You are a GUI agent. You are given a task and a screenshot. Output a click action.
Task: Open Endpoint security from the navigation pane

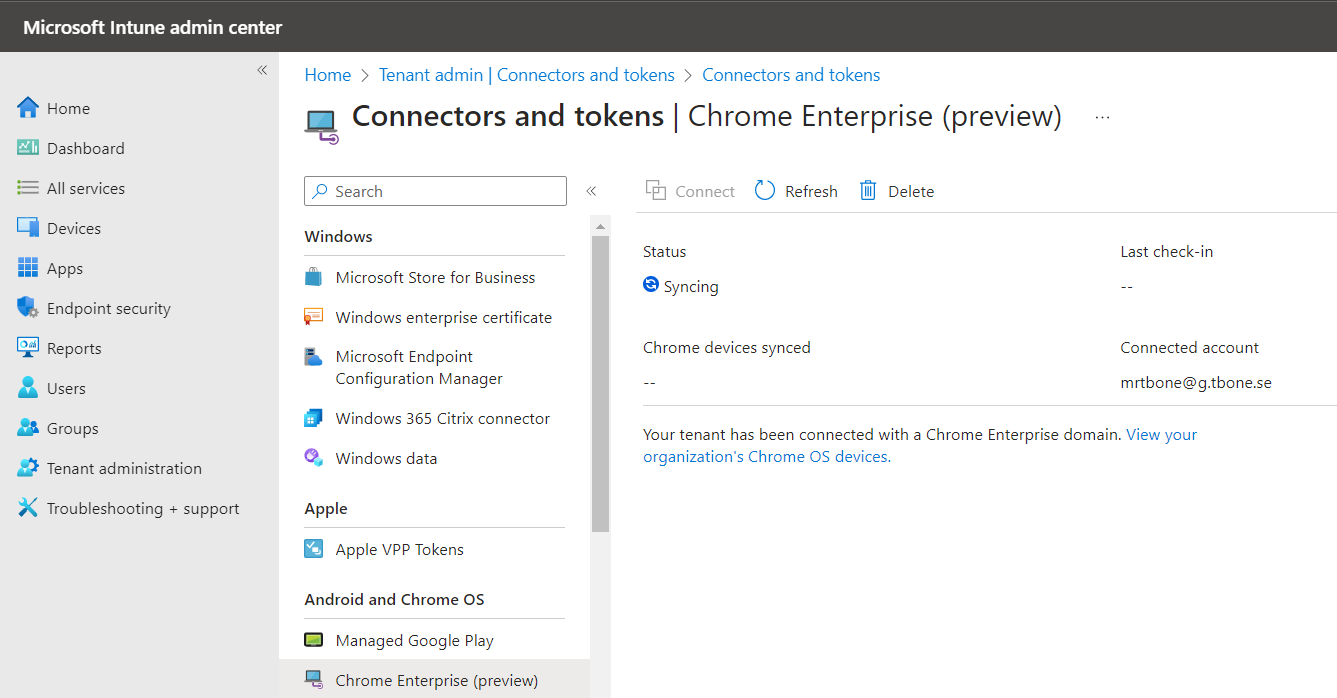point(108,308)
